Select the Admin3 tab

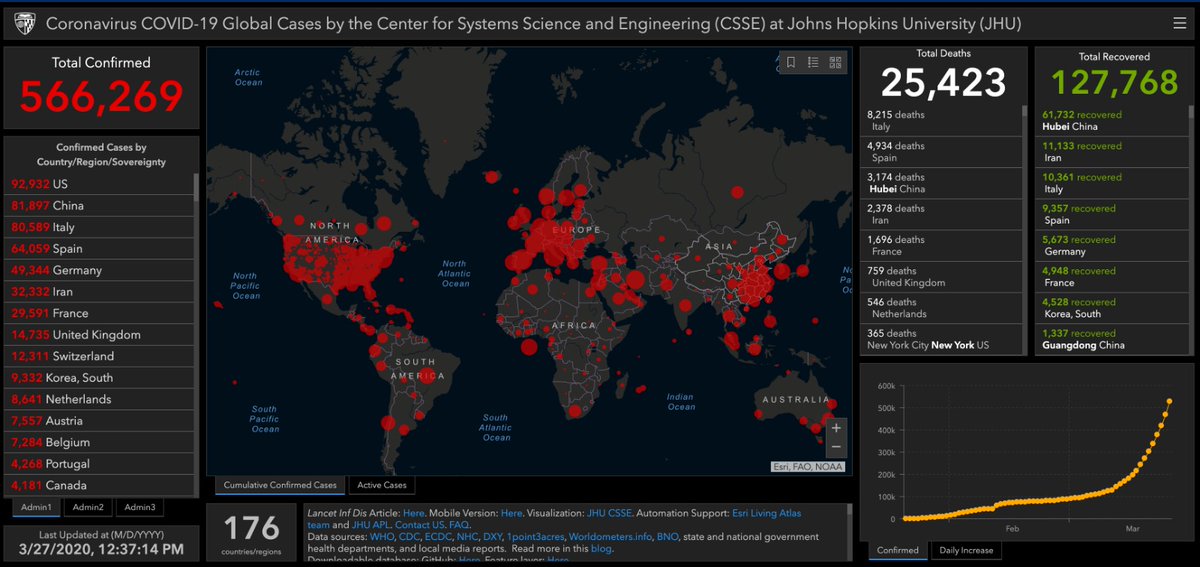(x=140, y=507)
